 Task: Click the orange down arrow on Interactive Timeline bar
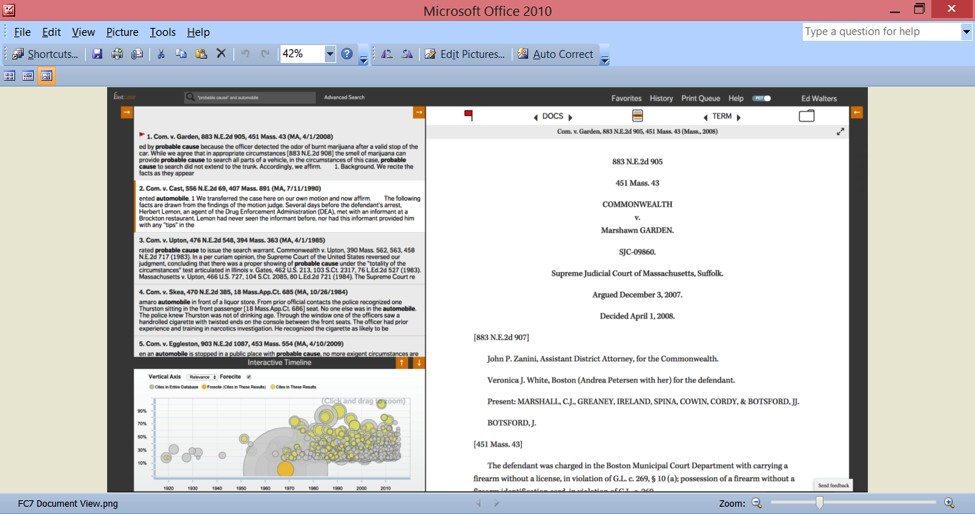[x=419, y=362]
